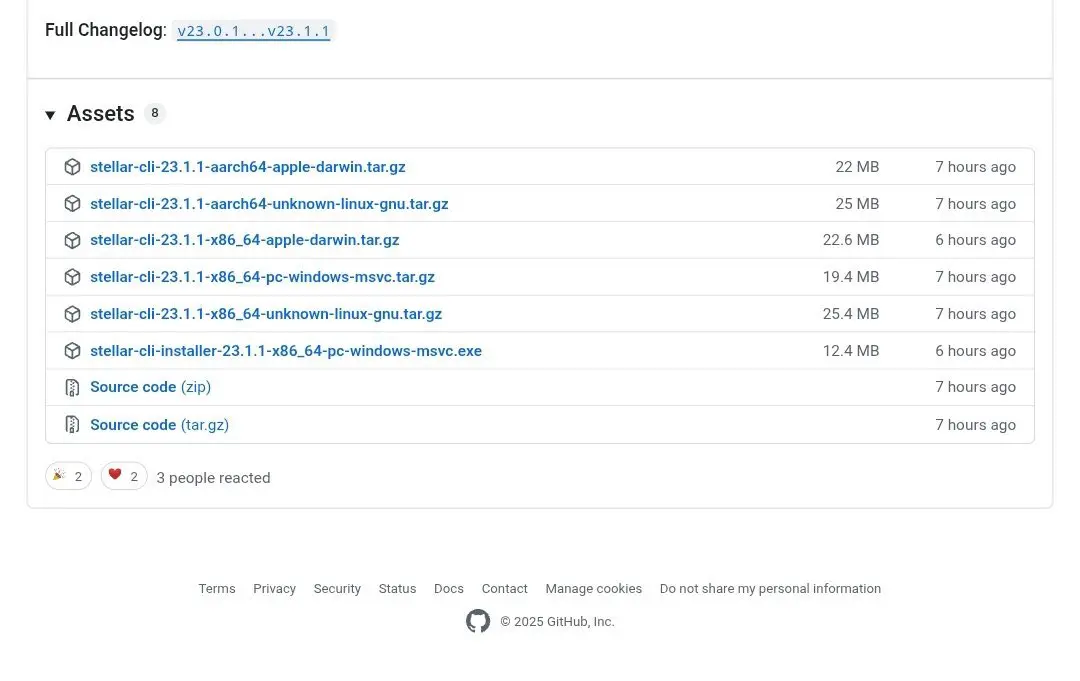Click the GitHub Octocat logo in footer
This screenshot has width=1080, height=681.
[x=478, y=621]
